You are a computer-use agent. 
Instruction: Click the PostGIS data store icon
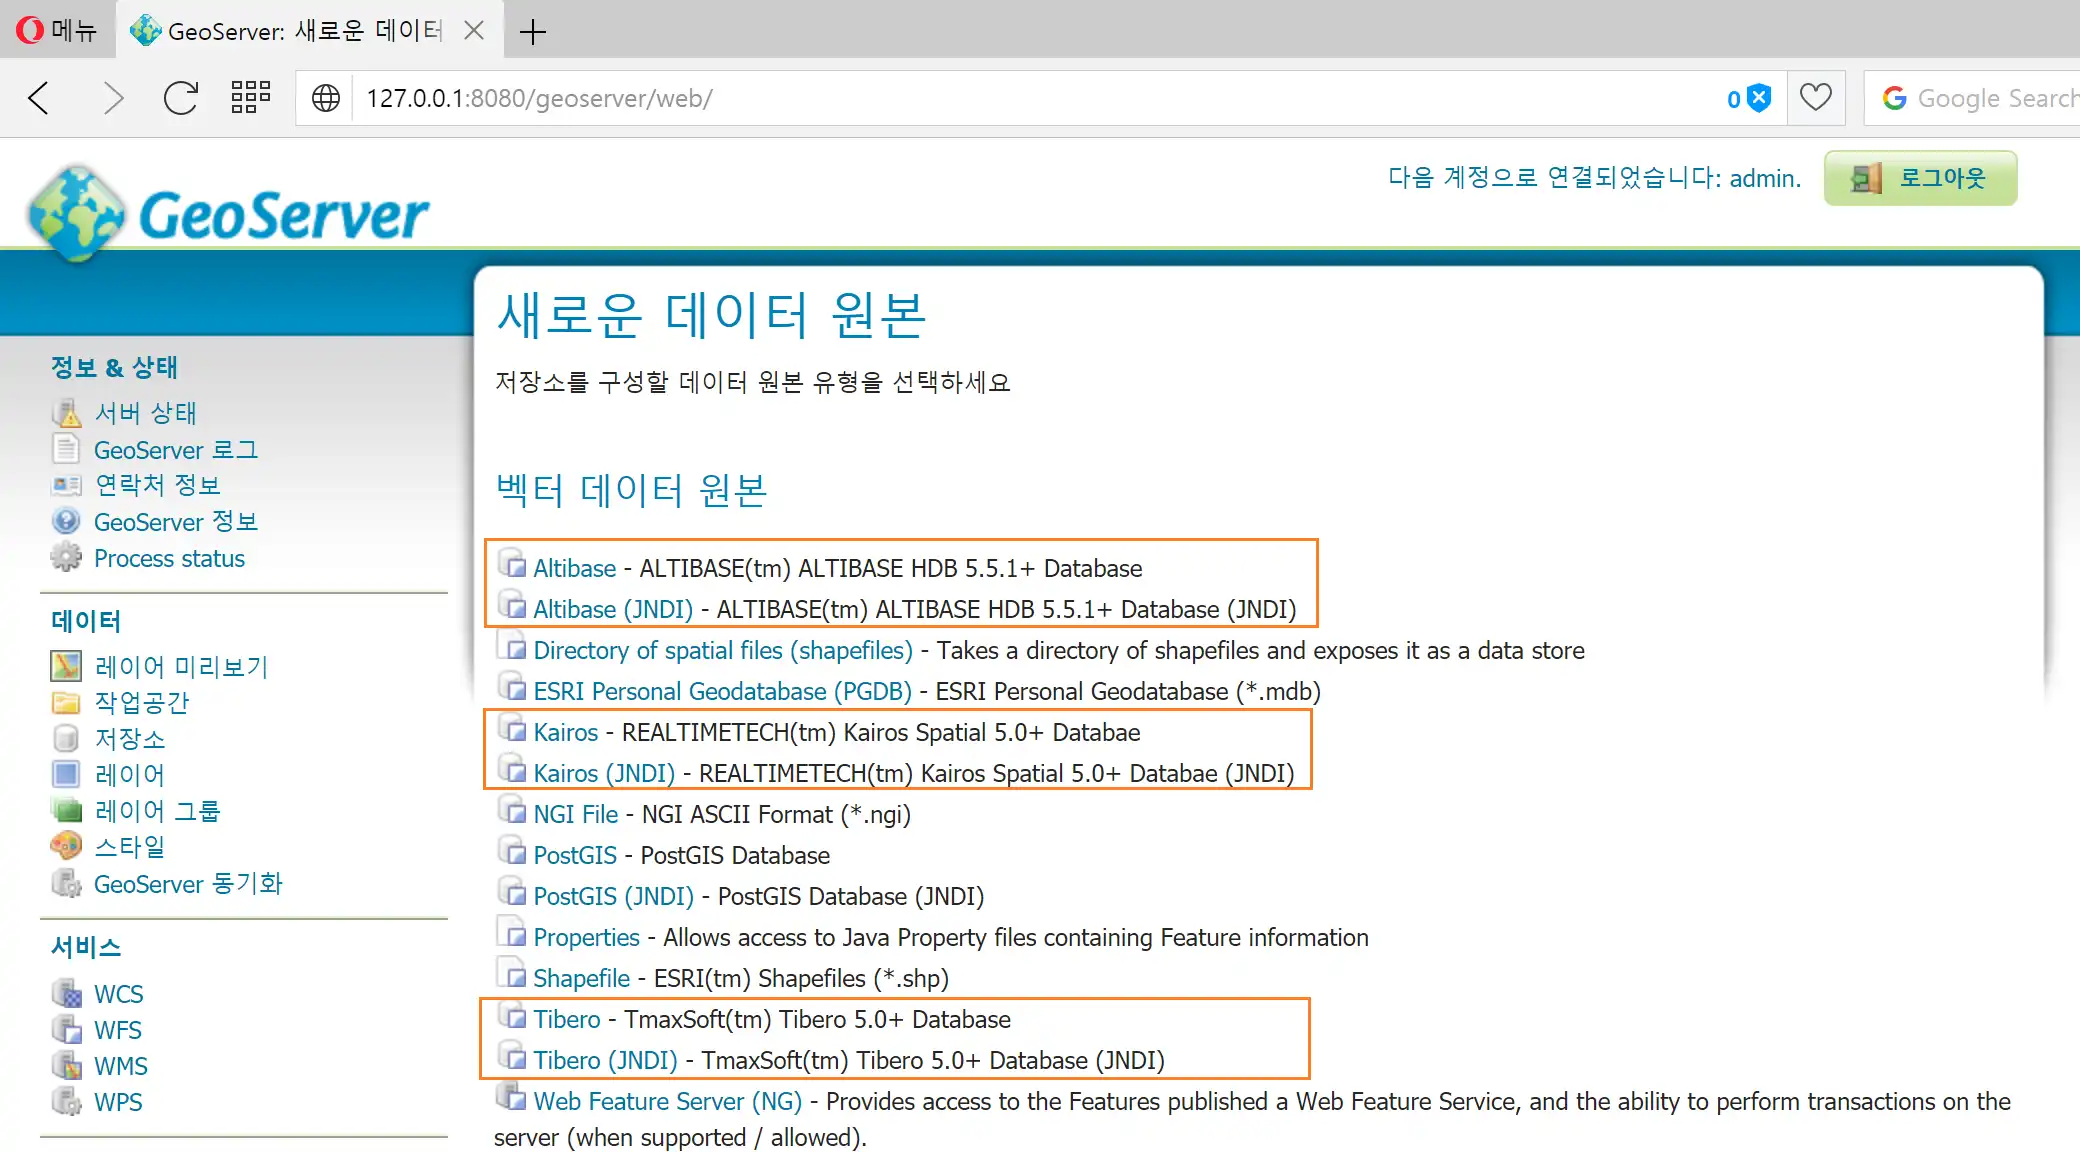[x=513, y=854]
